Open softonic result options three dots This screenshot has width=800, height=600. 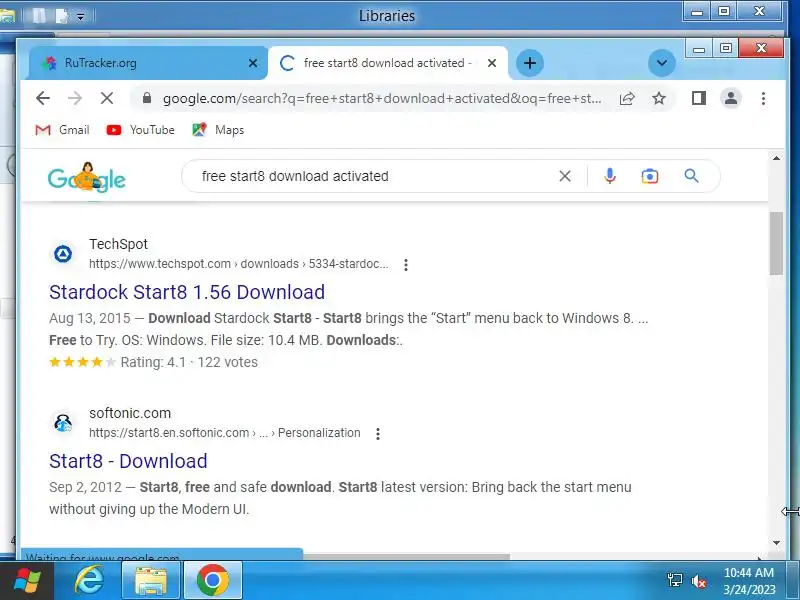(378, 433)
